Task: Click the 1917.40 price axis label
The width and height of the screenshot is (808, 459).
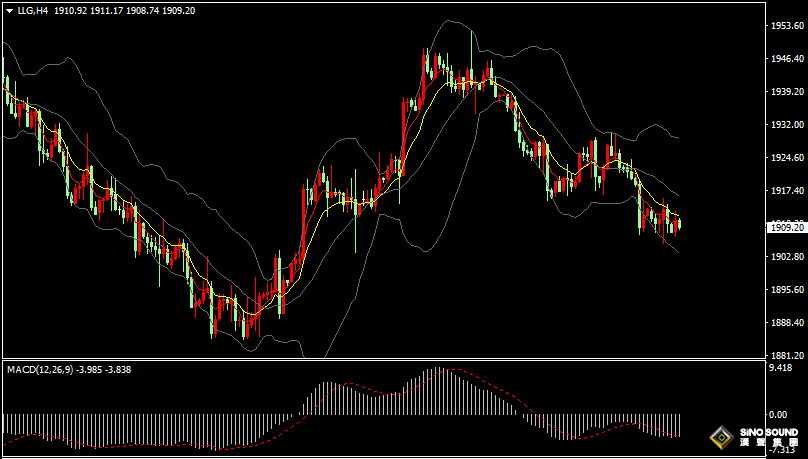Action: coord(786,191)
